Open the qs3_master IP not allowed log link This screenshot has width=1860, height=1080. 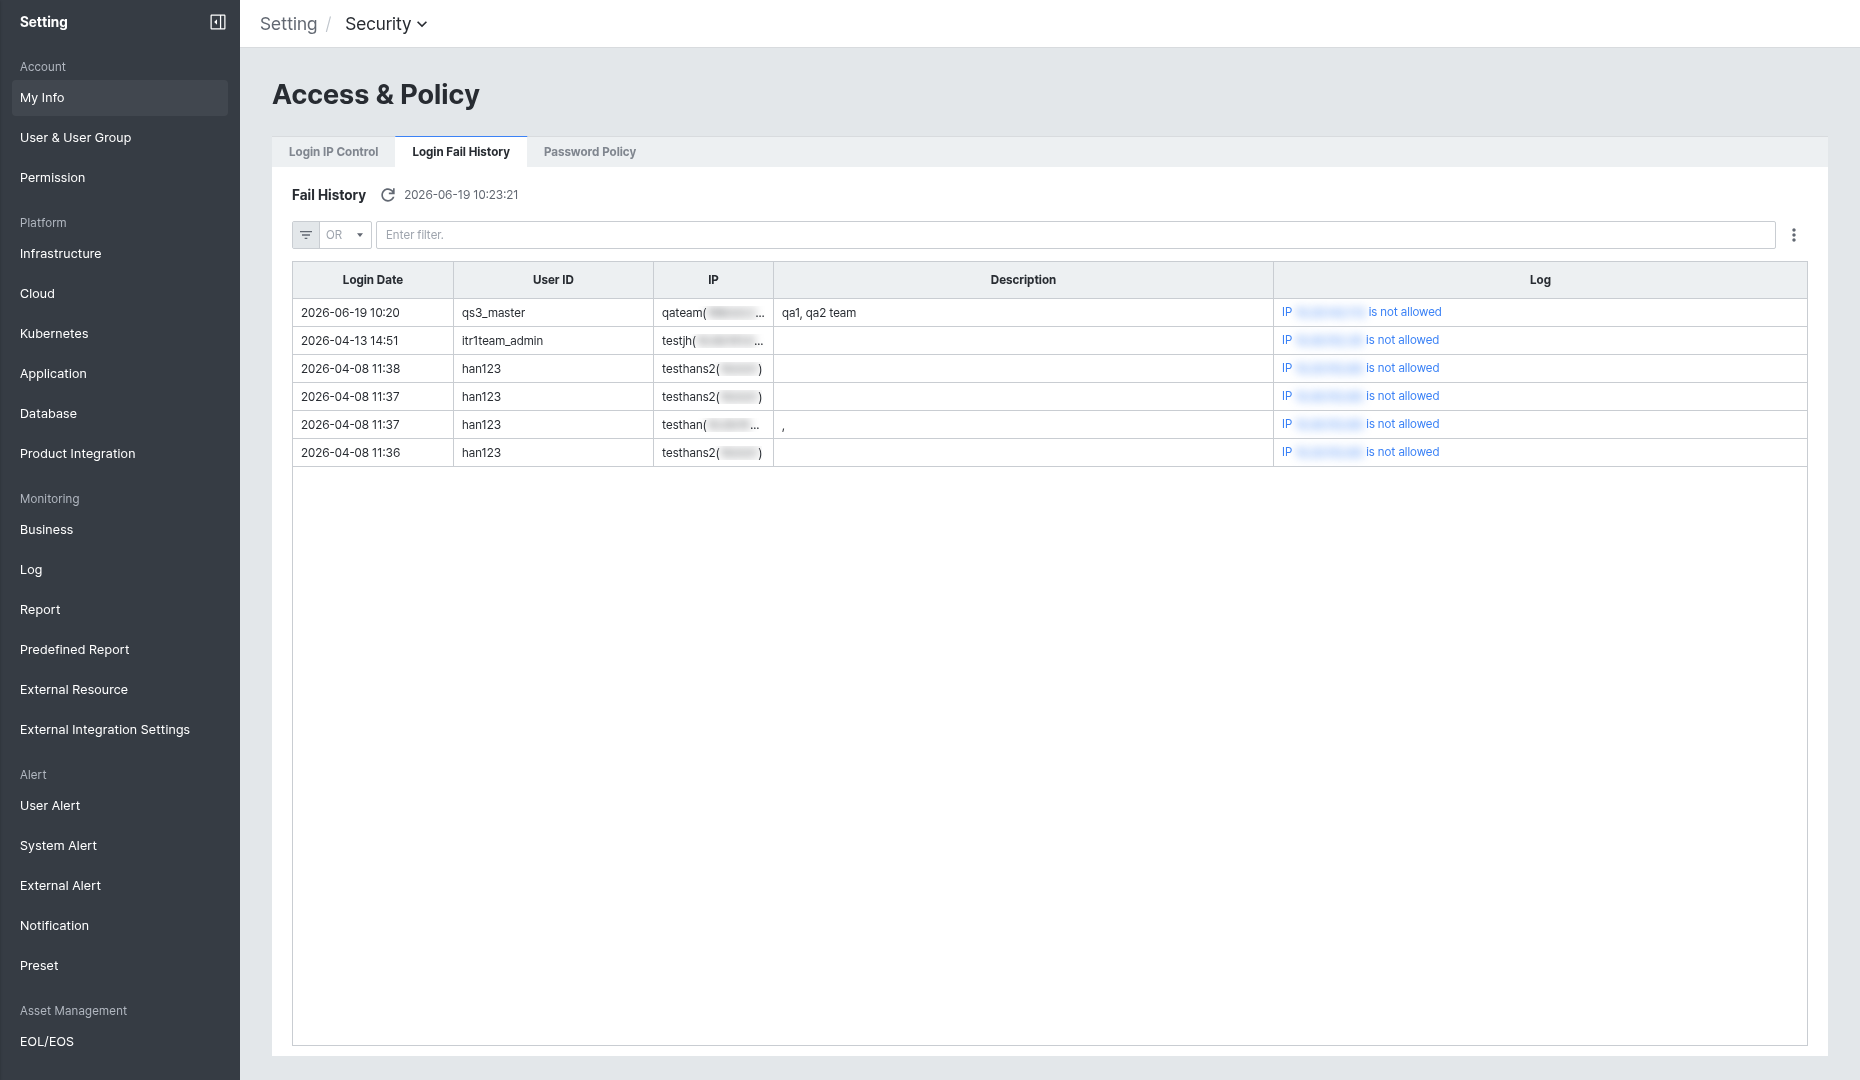1361,312
